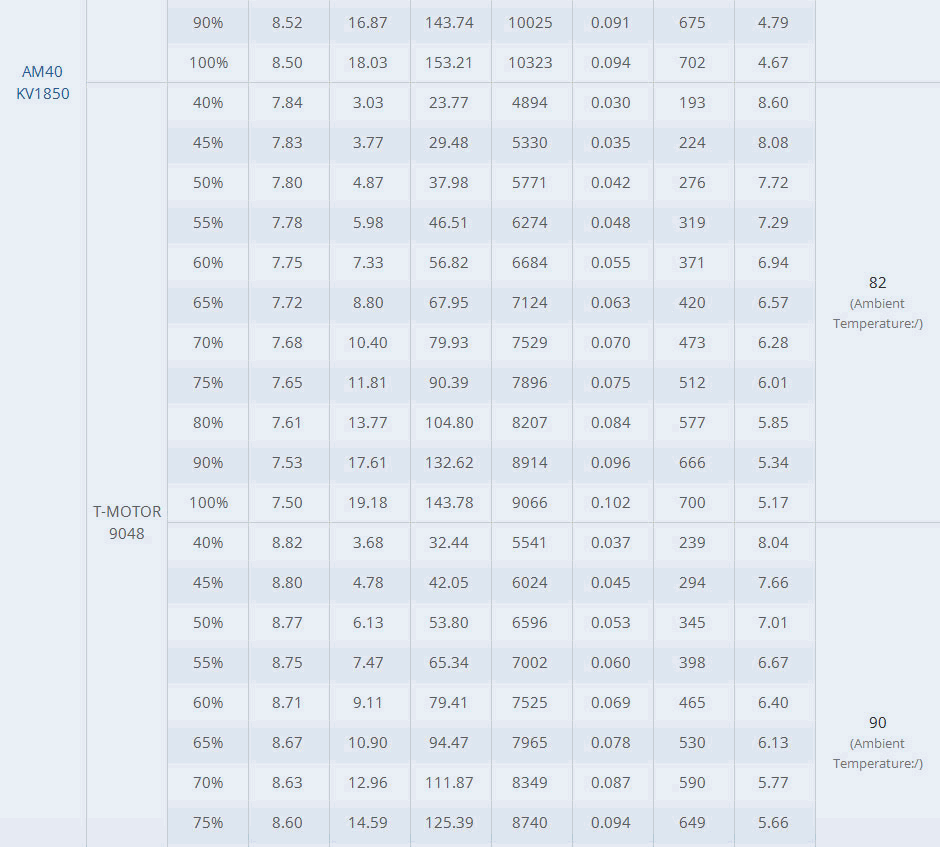The image size is (940, 847).
Task: Click the 90 ambient temperature cell
Action: tap(878, 743)
